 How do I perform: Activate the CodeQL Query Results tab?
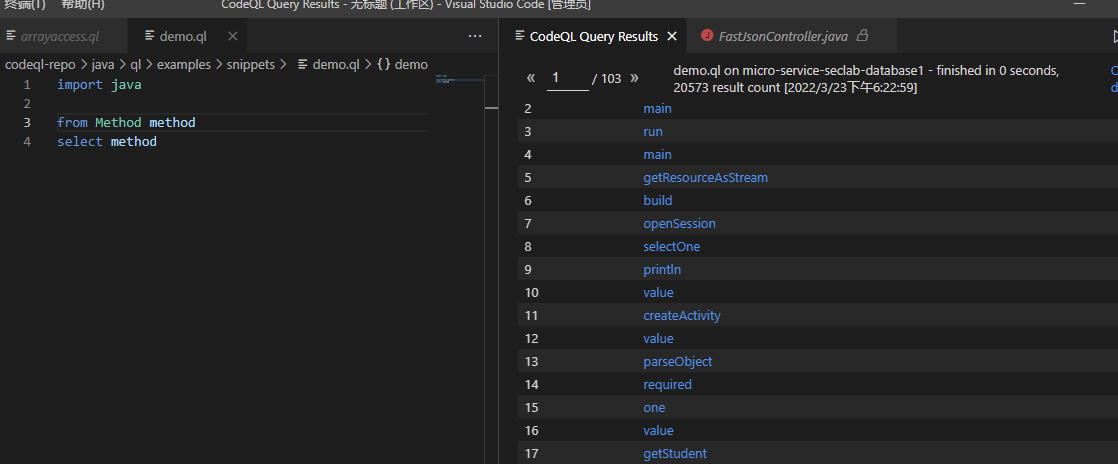(594, 36)
